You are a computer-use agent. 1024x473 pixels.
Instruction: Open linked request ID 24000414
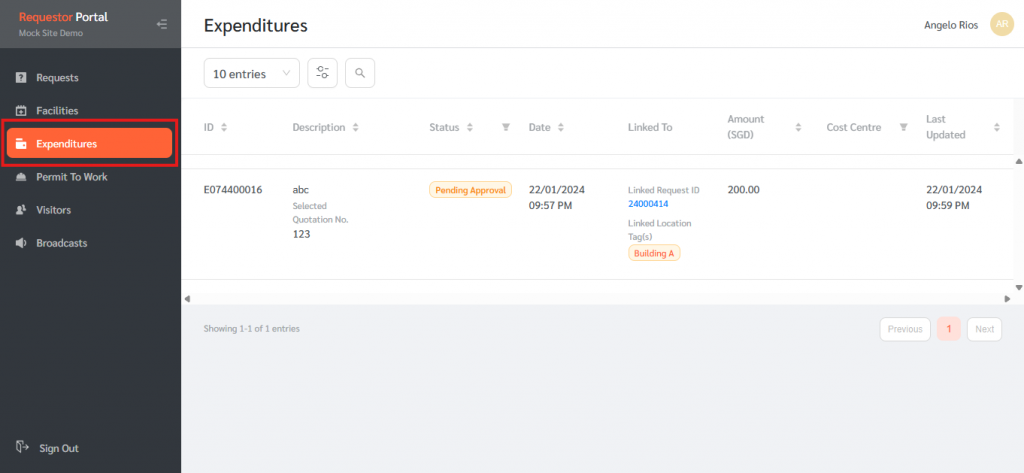tap(648, 204)
